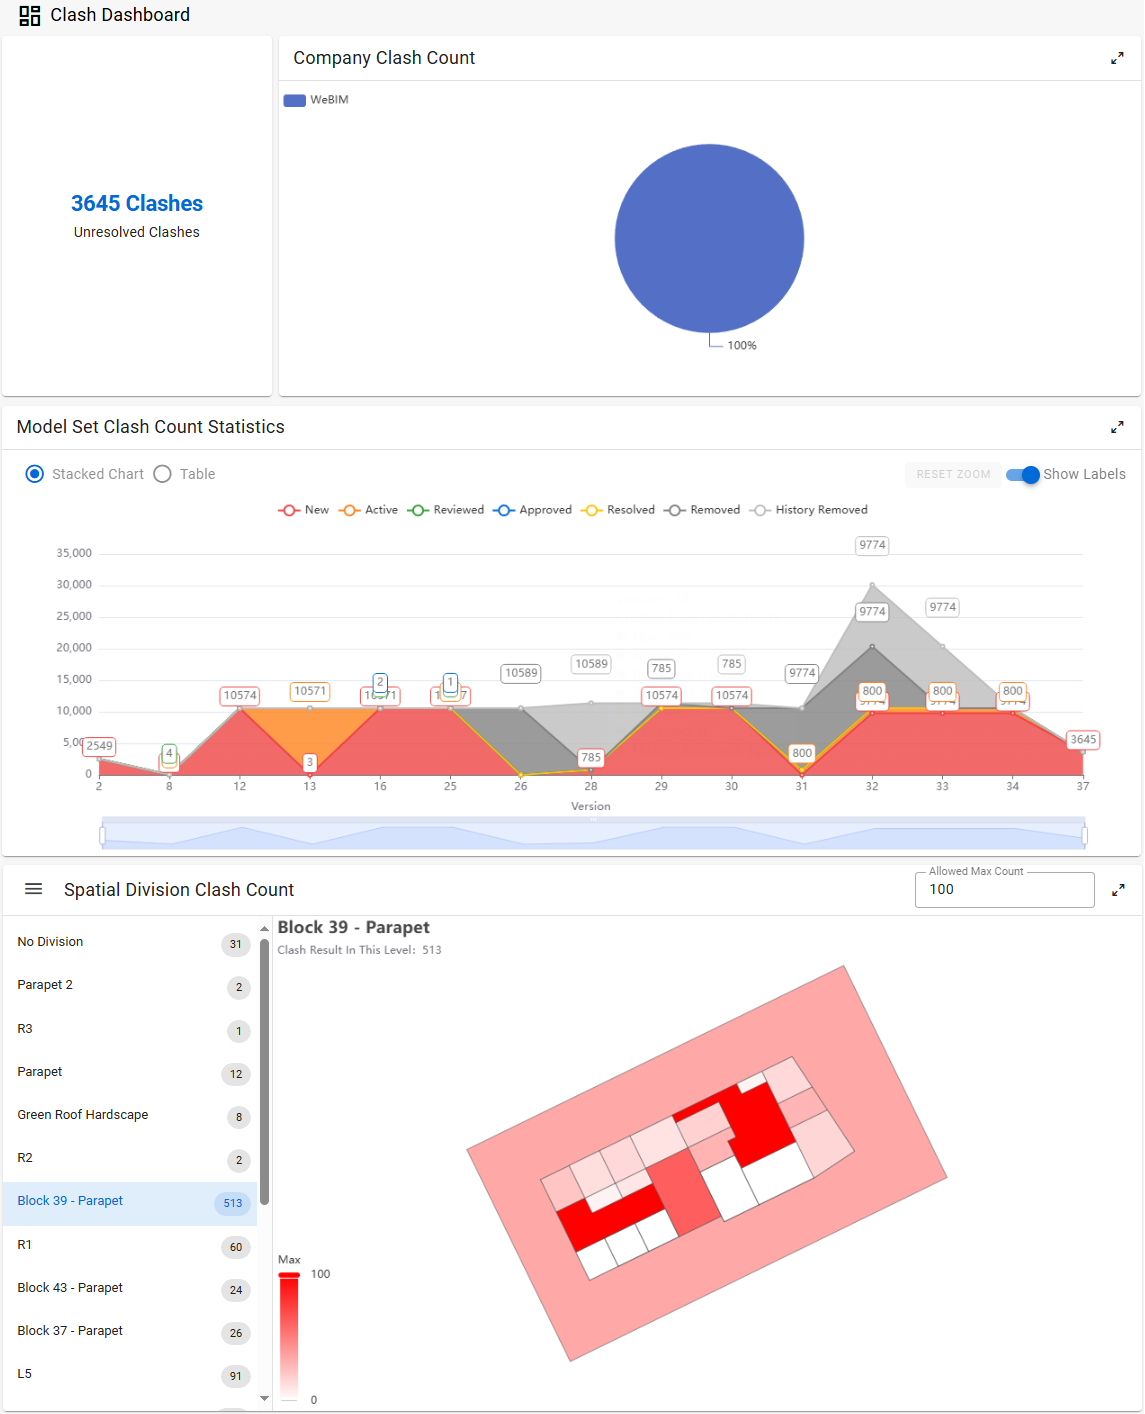Click the 3645 Clashes link
Screen dimensions: 1145x1414
(x=137, y=204)
